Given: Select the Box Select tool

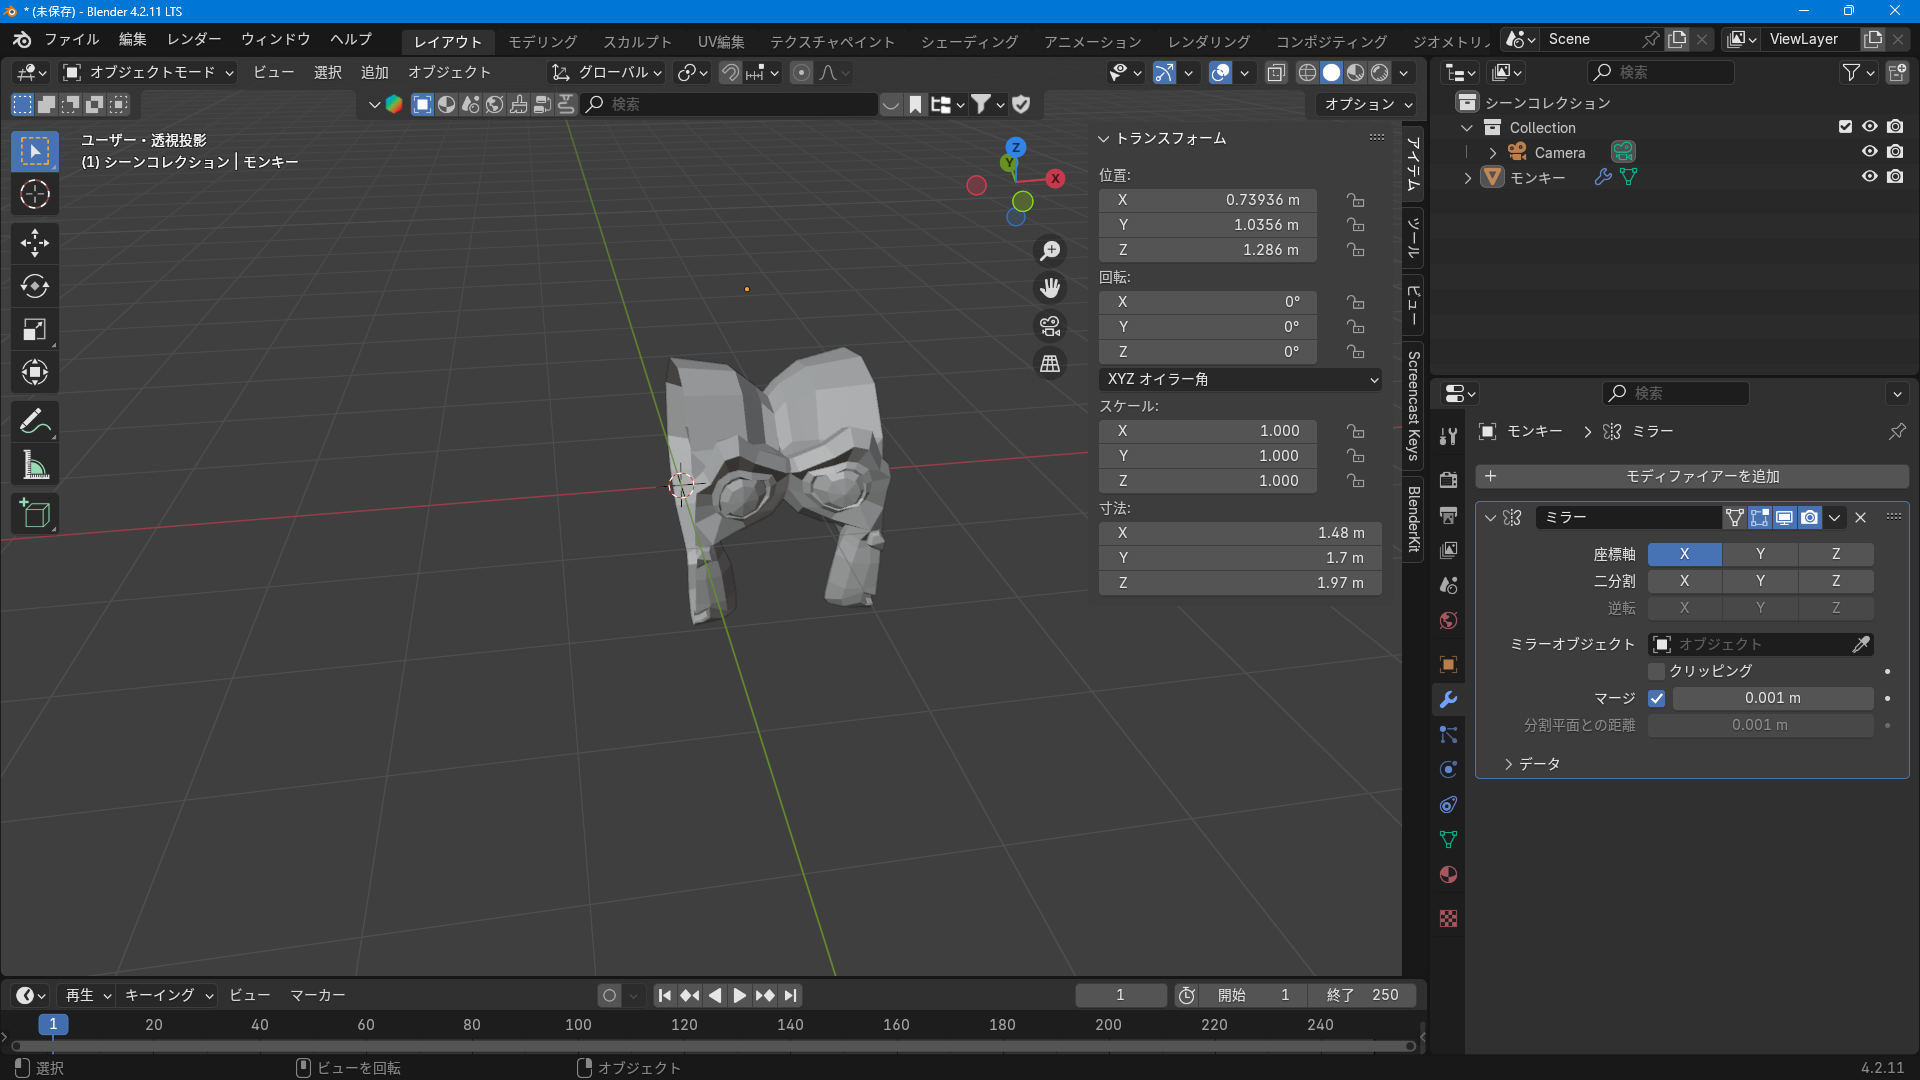Looking at the screenshot, I should point(35,151).
